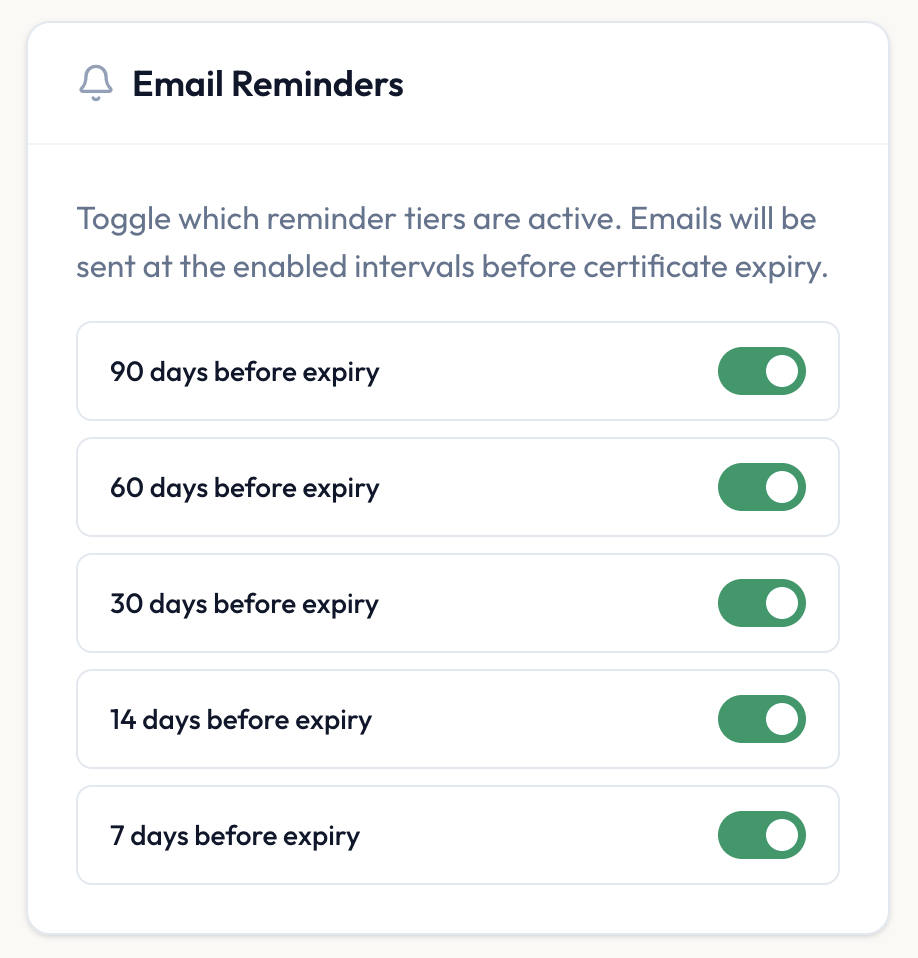Viewport: 918px width, 958px height.
Task: Select the '14 days before expiry' label
Action: (241, 720)
